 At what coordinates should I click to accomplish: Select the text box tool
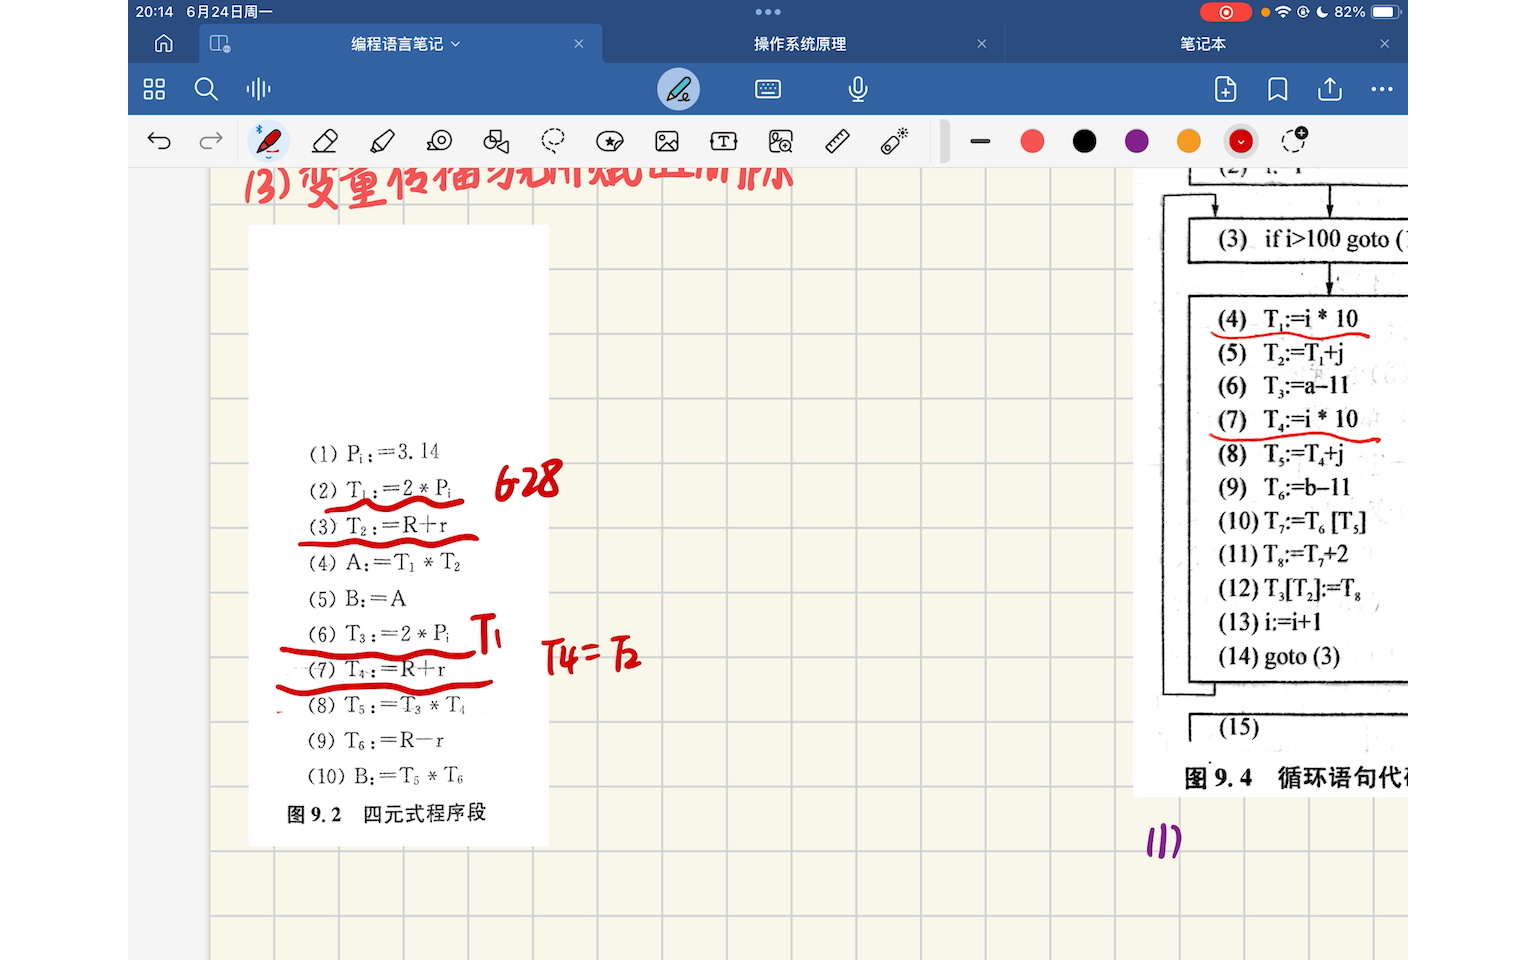pos(724,141)
